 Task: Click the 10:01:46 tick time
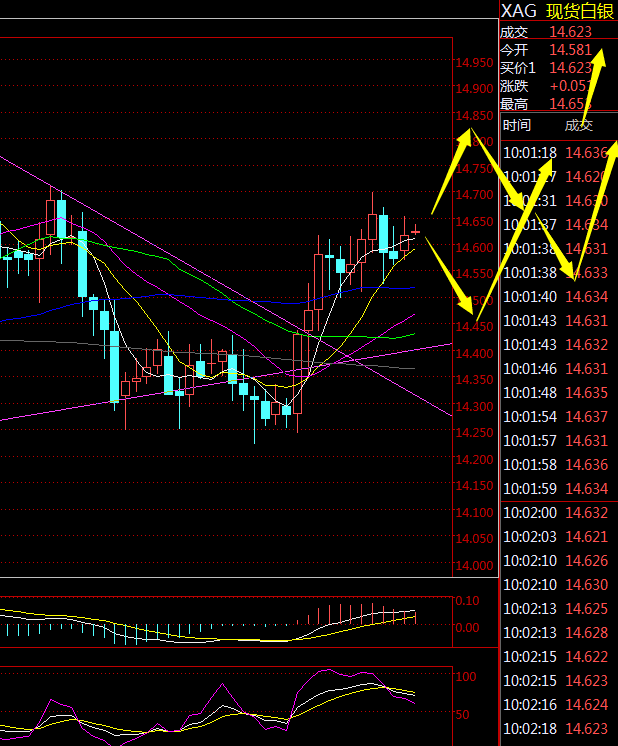530,368
